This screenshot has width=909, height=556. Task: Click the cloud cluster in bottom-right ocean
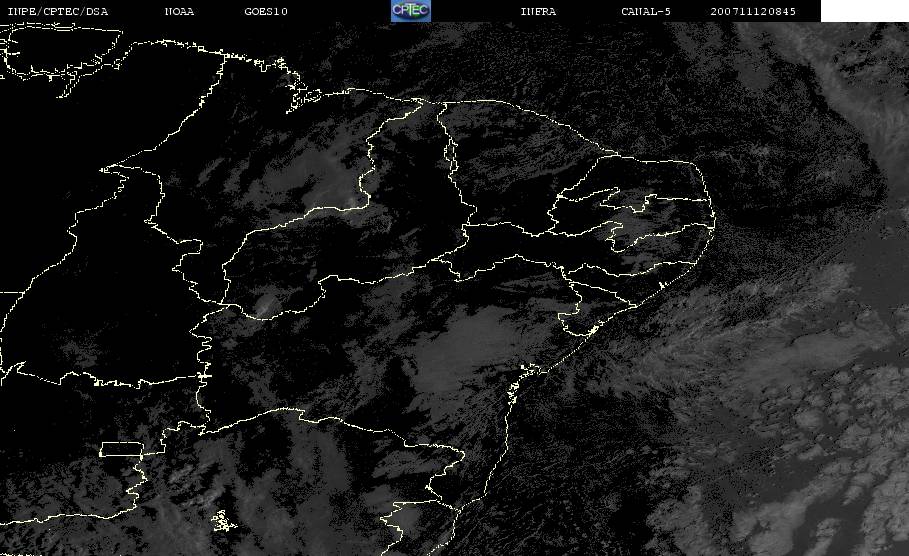pyautogui.click(x=800, y=450)
